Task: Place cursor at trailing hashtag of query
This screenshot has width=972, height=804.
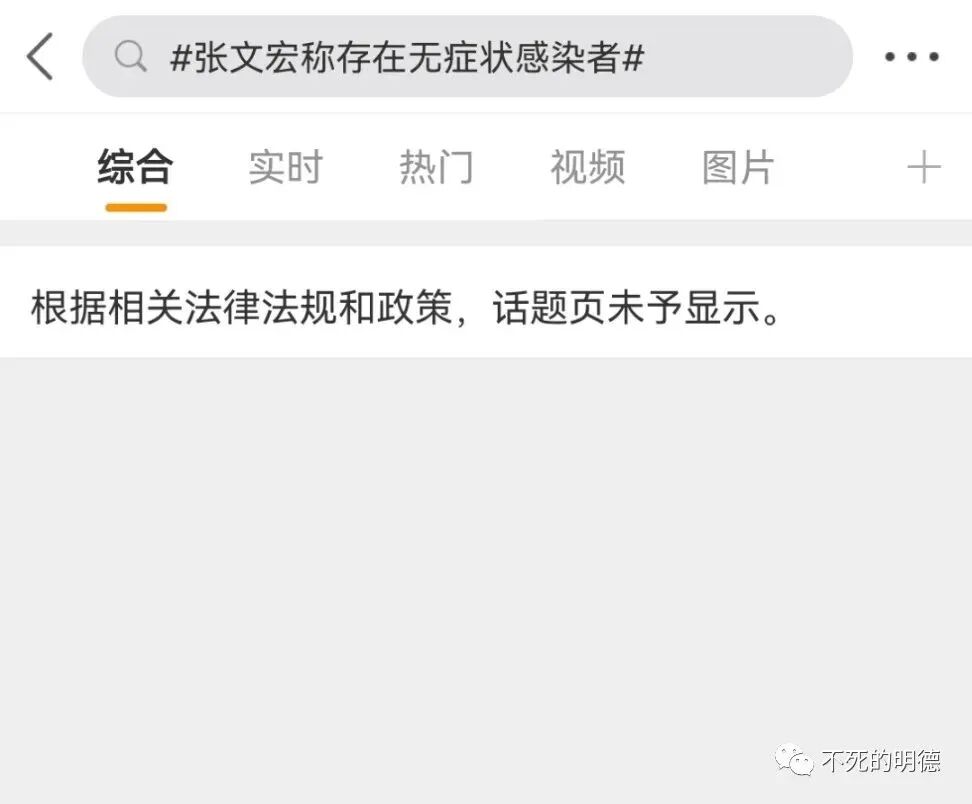Action: coord(633,58)
